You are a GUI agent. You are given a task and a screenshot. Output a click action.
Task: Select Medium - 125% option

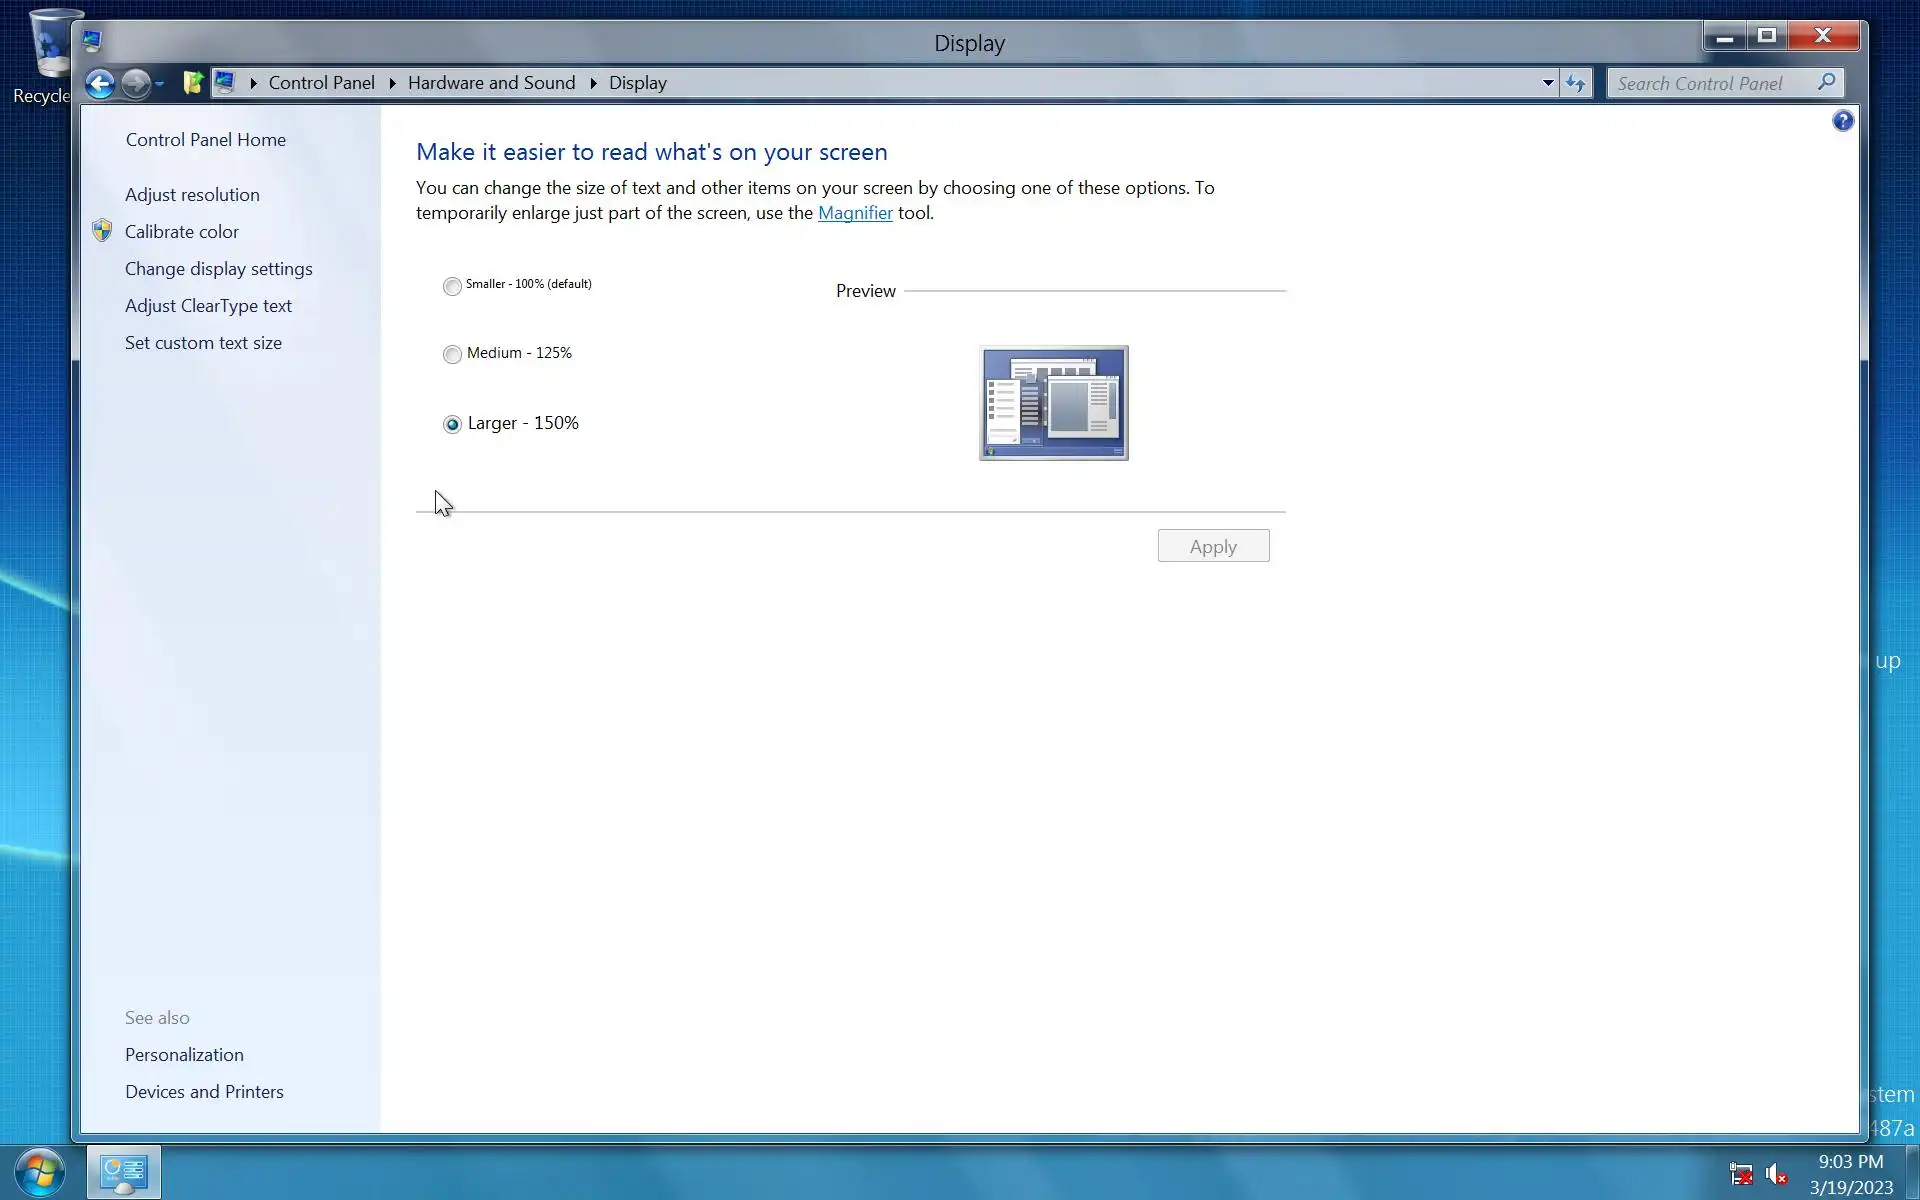coord(452,354)
